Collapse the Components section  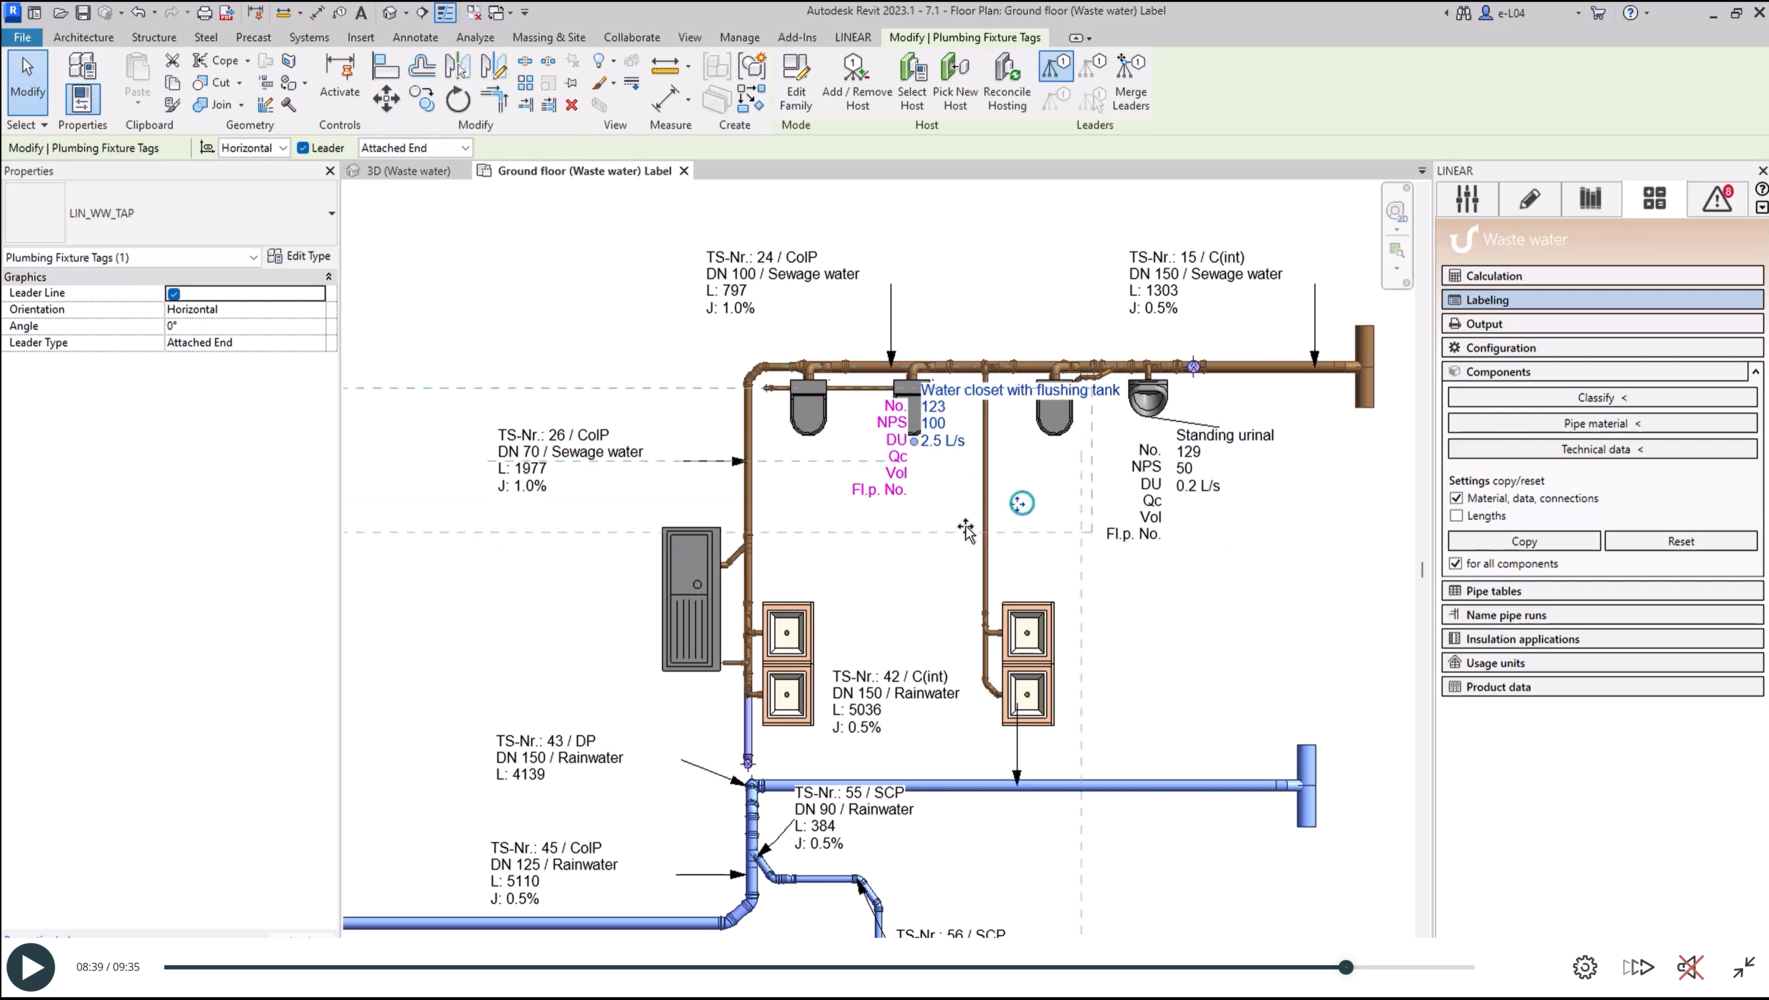click(1755, 372)
